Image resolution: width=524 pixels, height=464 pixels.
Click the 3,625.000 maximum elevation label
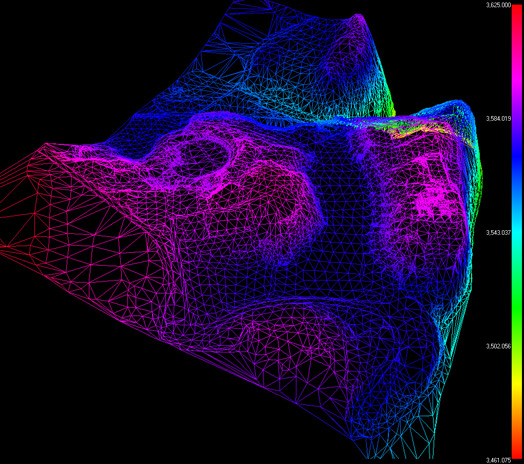click(499, 5)
